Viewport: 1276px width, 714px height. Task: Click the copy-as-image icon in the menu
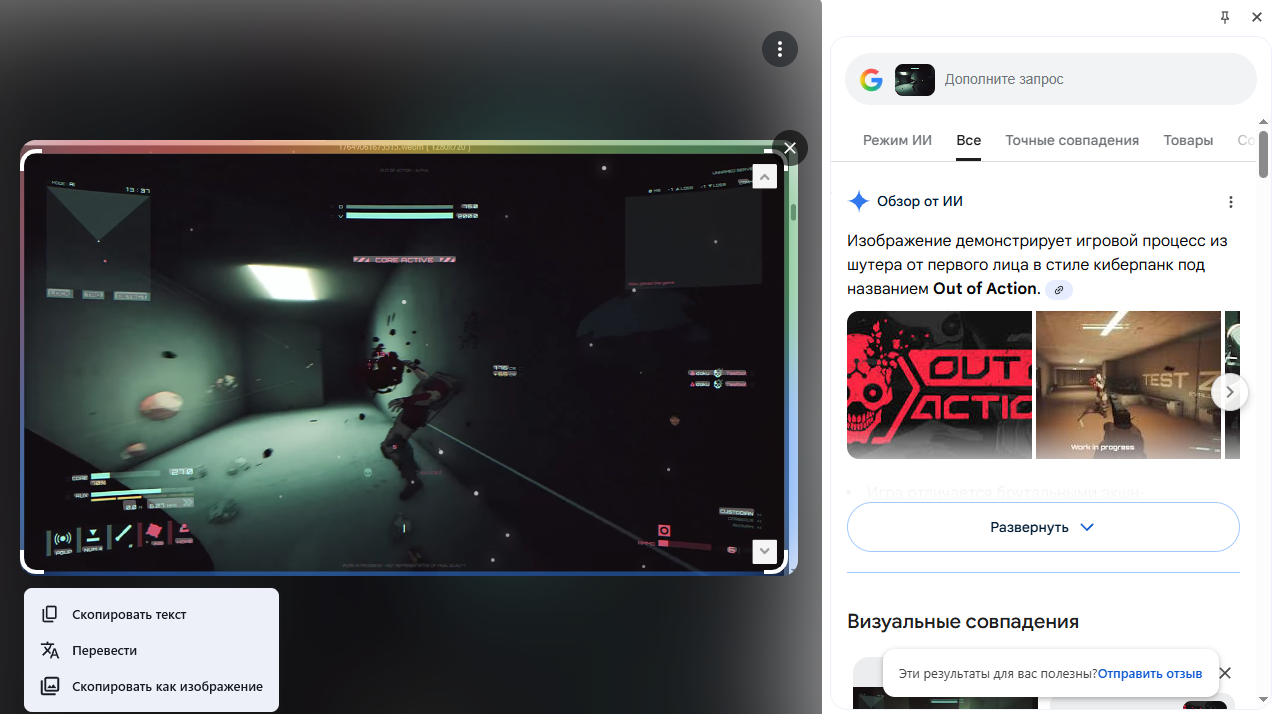[50, 686]
